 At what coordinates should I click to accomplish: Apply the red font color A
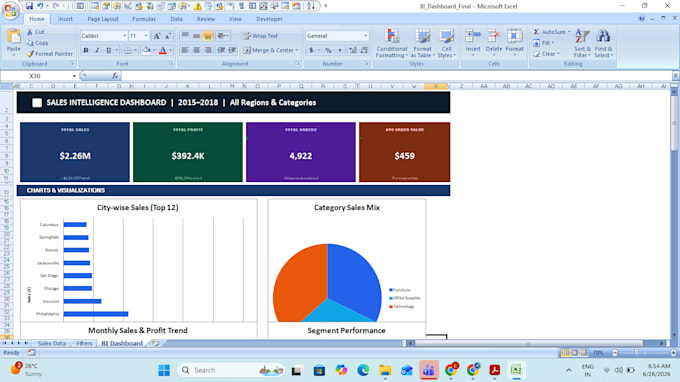coord(163,50)
